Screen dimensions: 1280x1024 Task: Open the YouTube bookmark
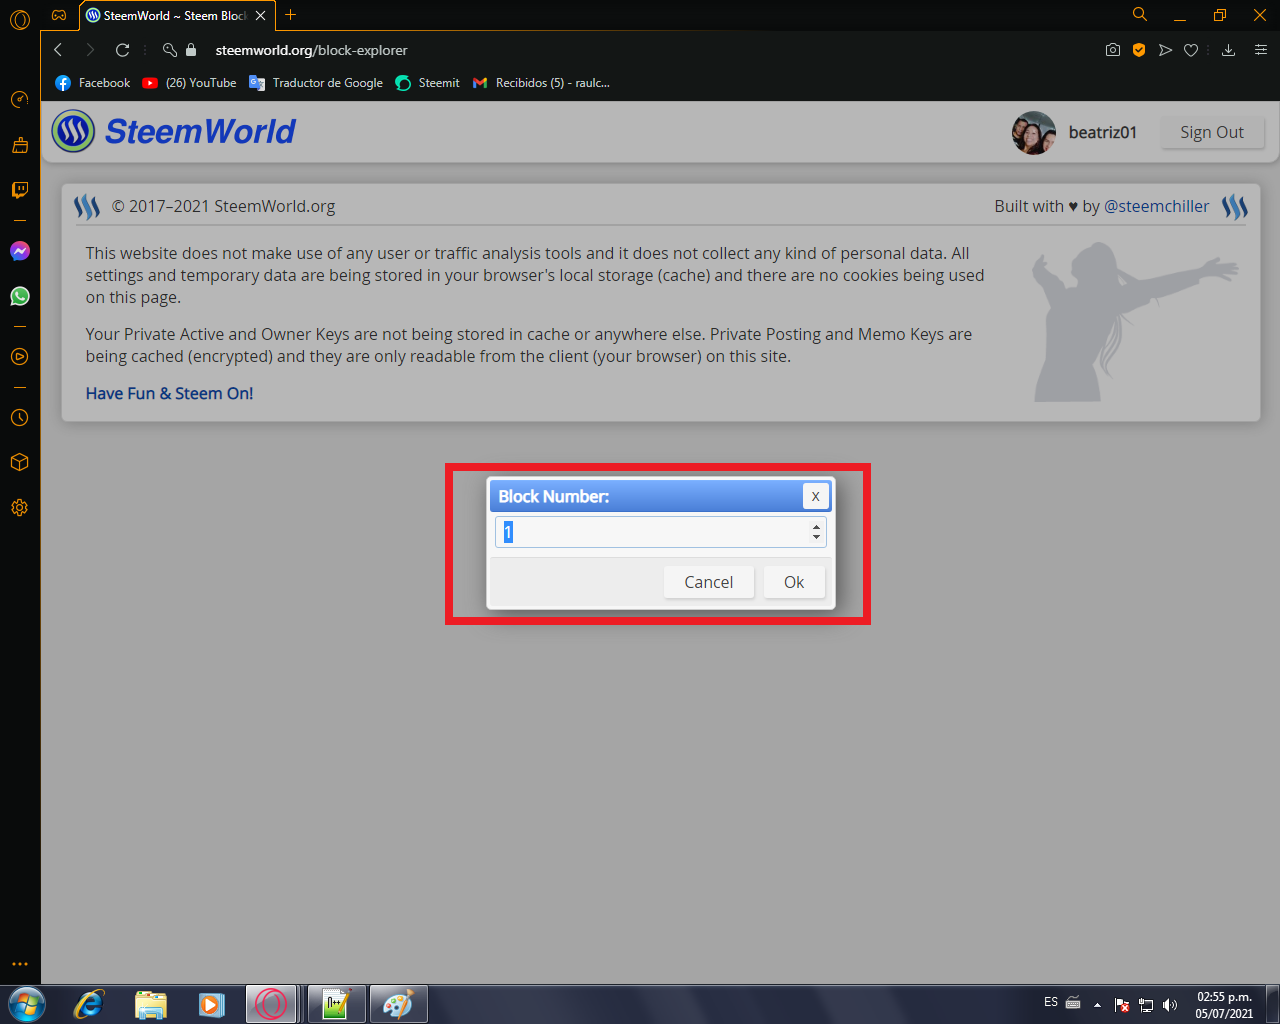(190, 83)
